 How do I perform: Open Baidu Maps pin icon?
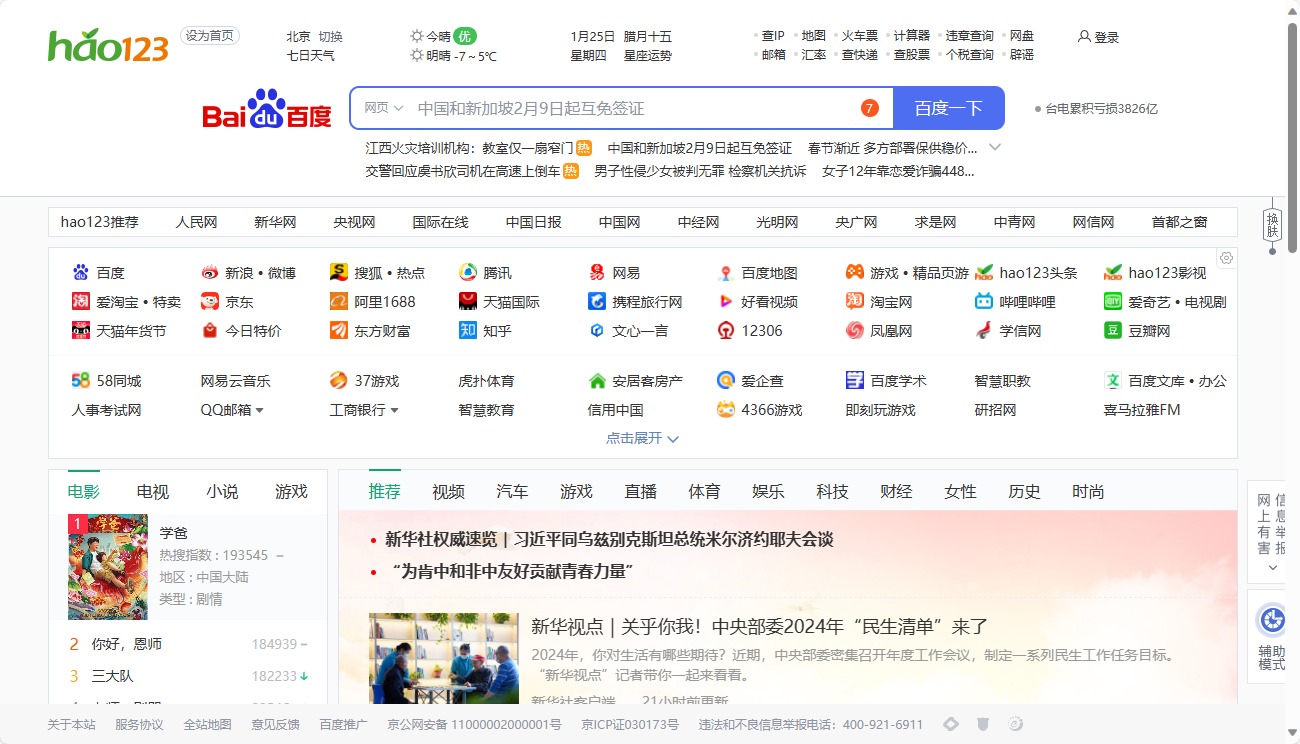pos(725,272)
